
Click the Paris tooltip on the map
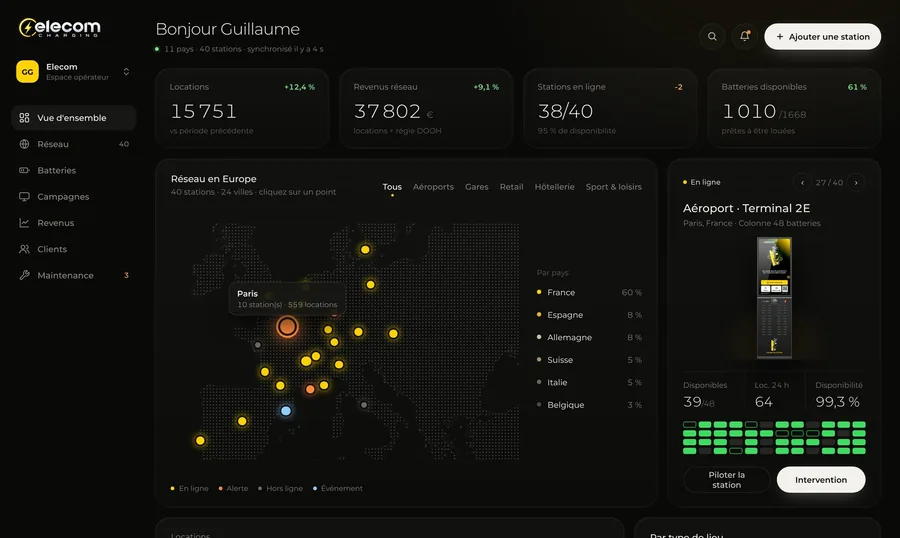click(x=287, y=299)
